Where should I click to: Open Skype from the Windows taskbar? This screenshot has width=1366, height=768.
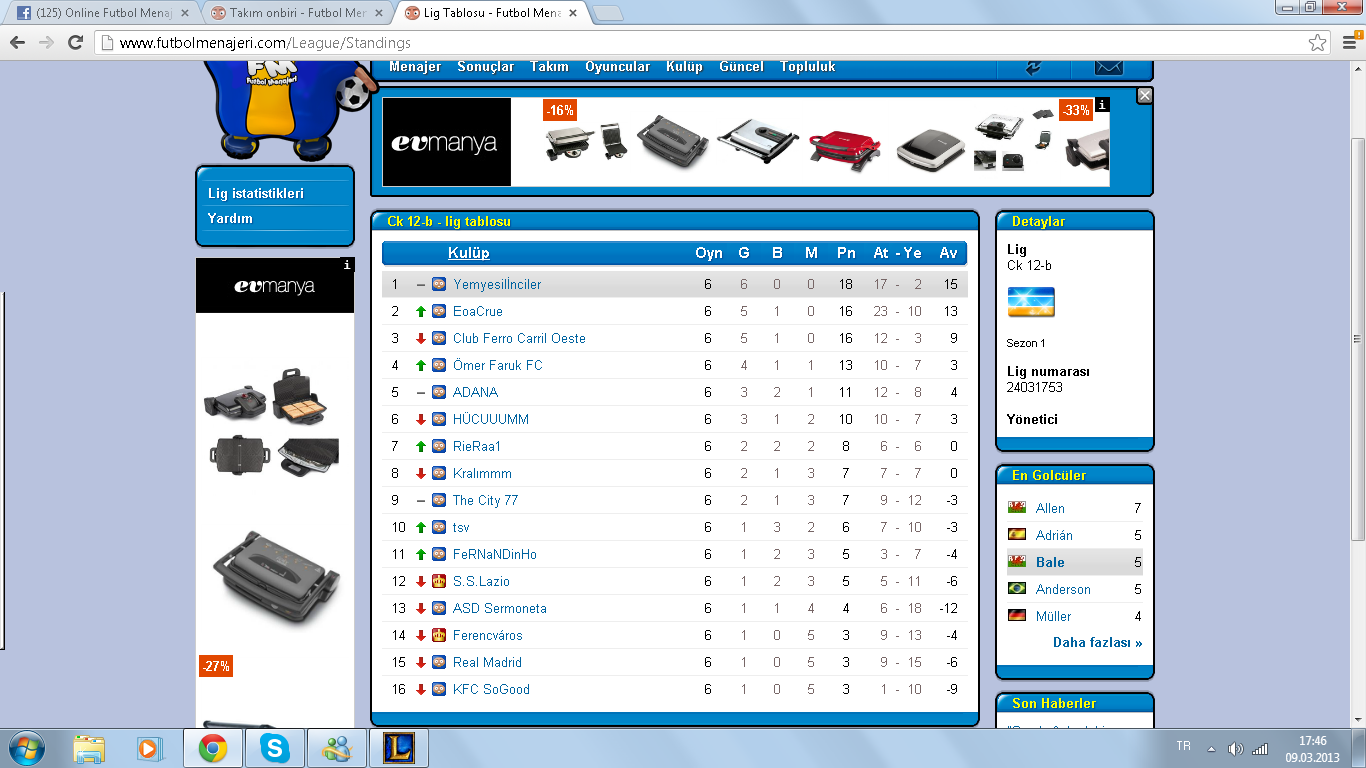tap(274, 748)
